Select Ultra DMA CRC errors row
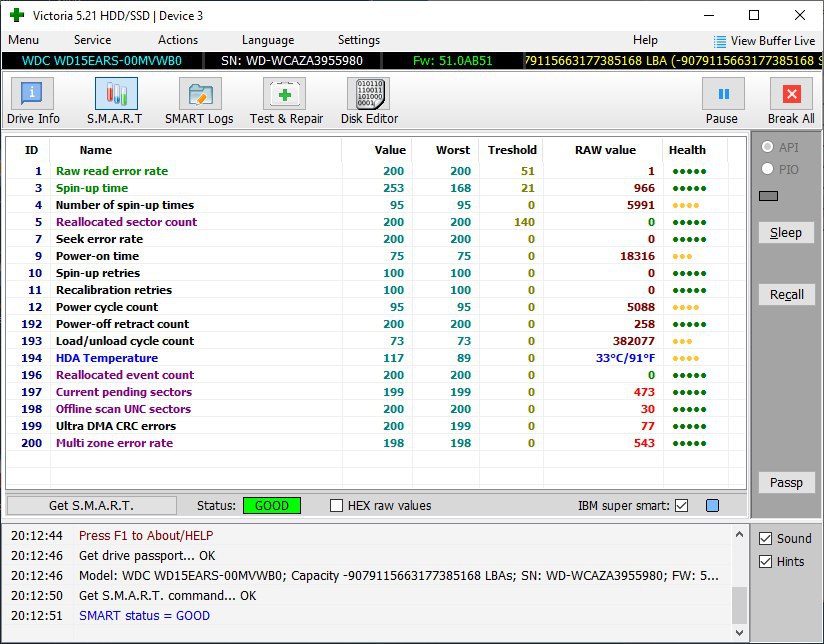824x644 pixels. tap(376, 426)
